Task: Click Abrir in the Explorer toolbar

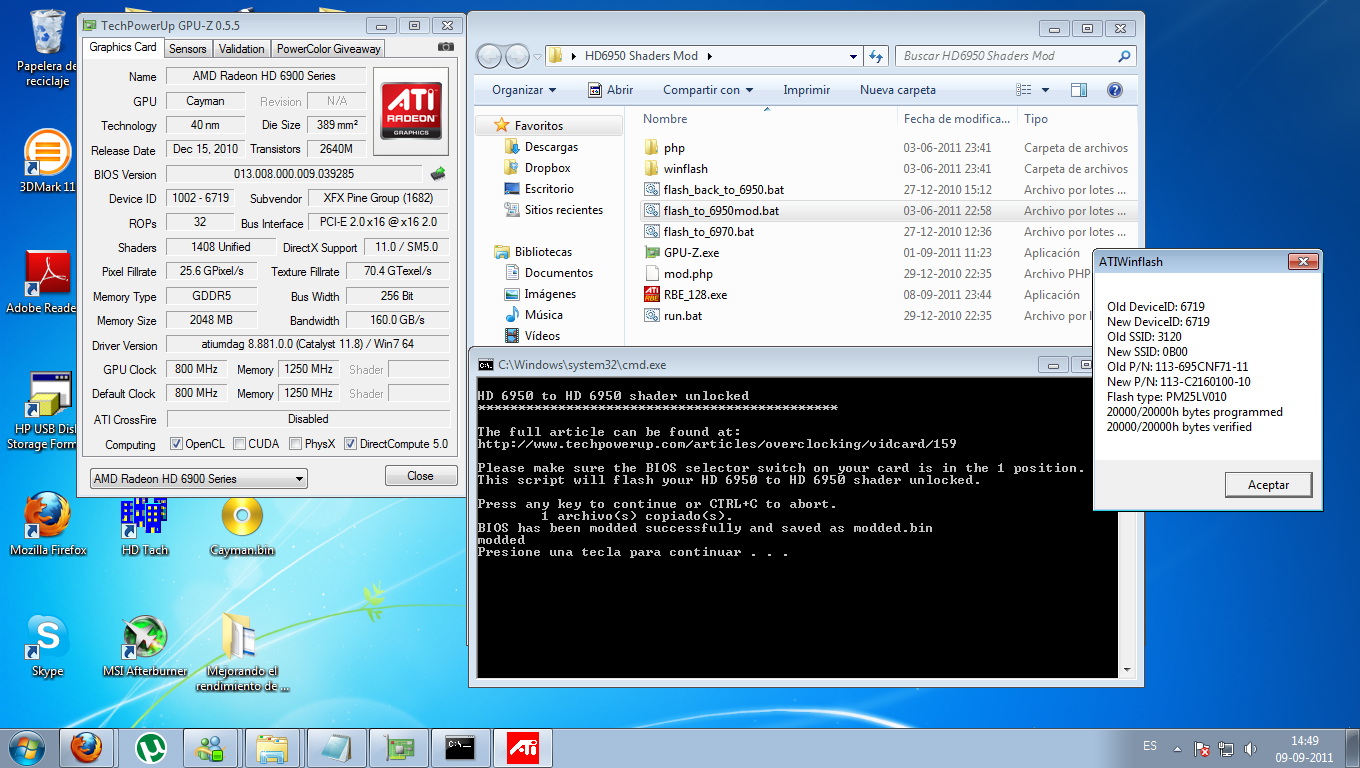Action: 609,90
